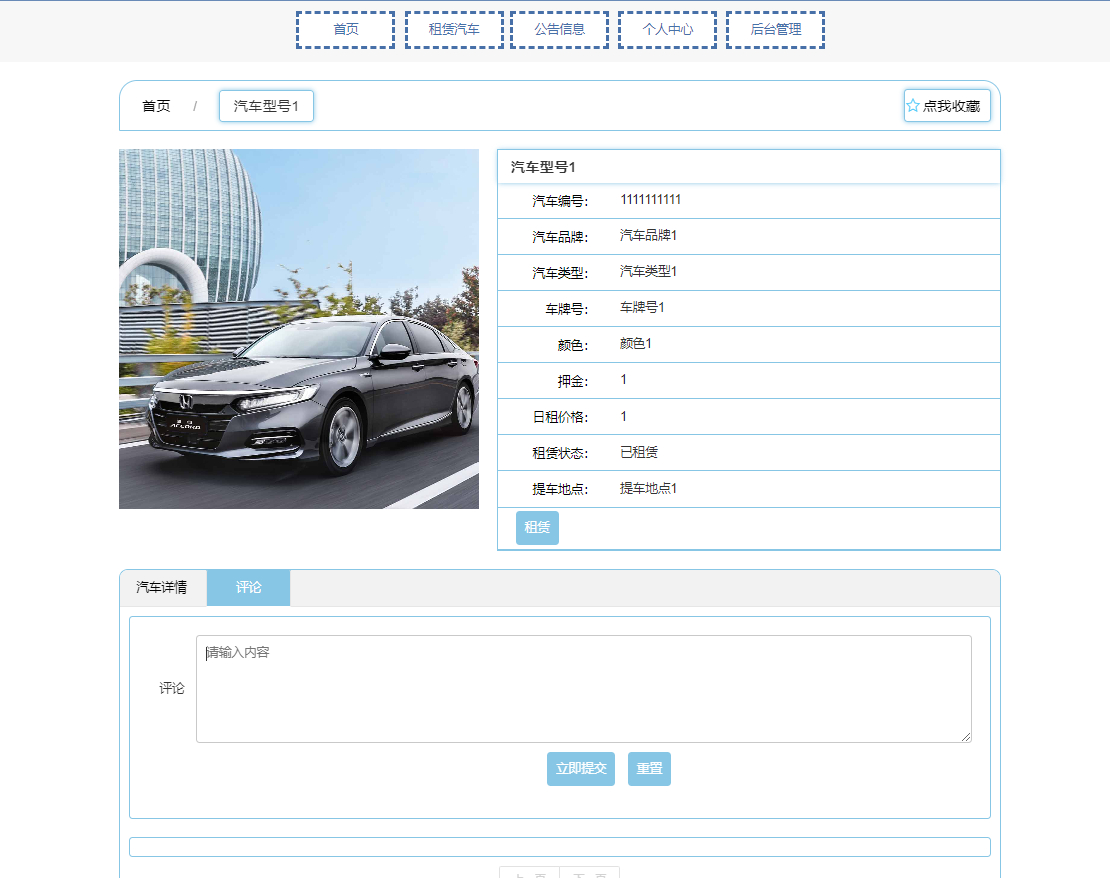Switch to the 评论 tab
Image resolution: width=1110 pixels, height=878 pixels.
coord(248,587)
